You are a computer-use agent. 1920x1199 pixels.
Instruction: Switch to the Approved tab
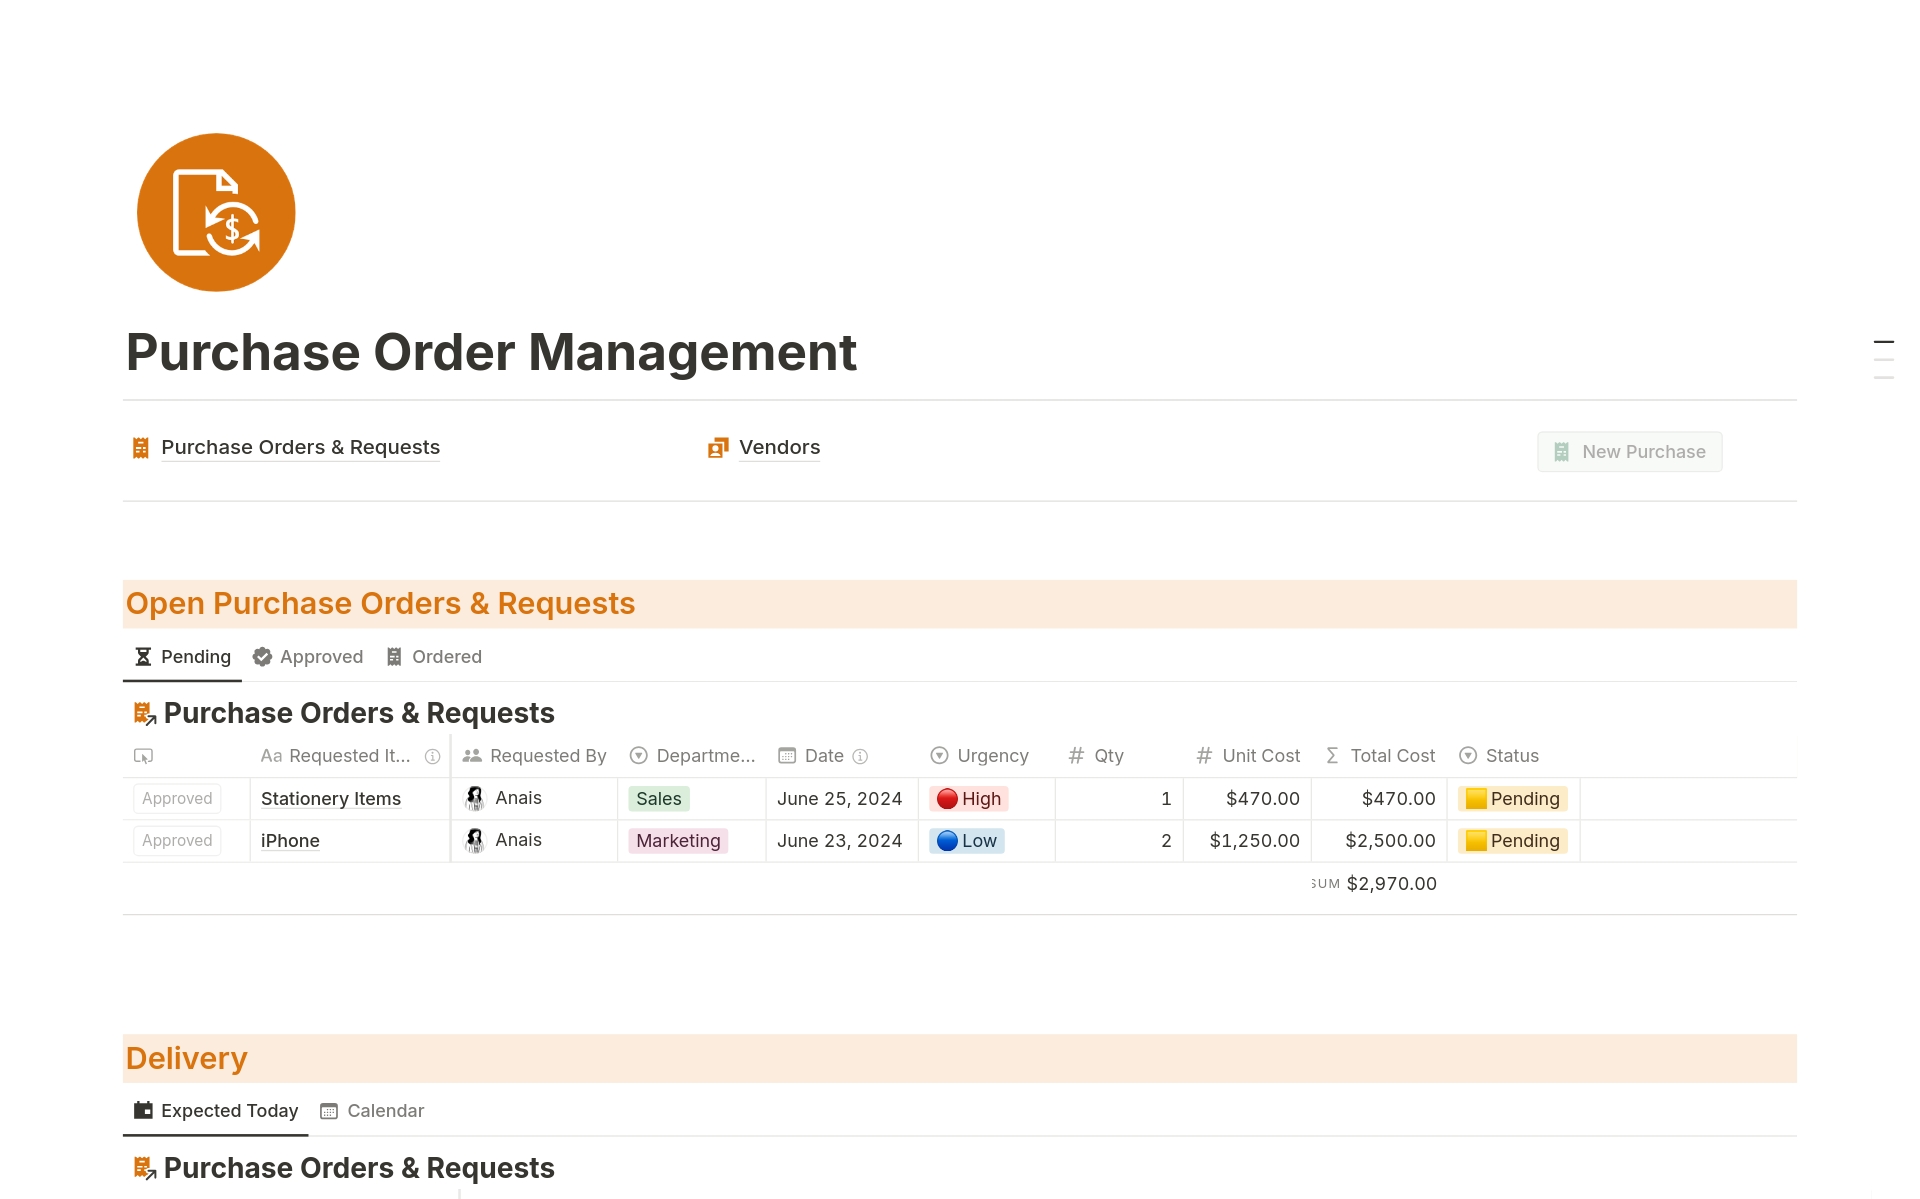[x=308, y=657]
